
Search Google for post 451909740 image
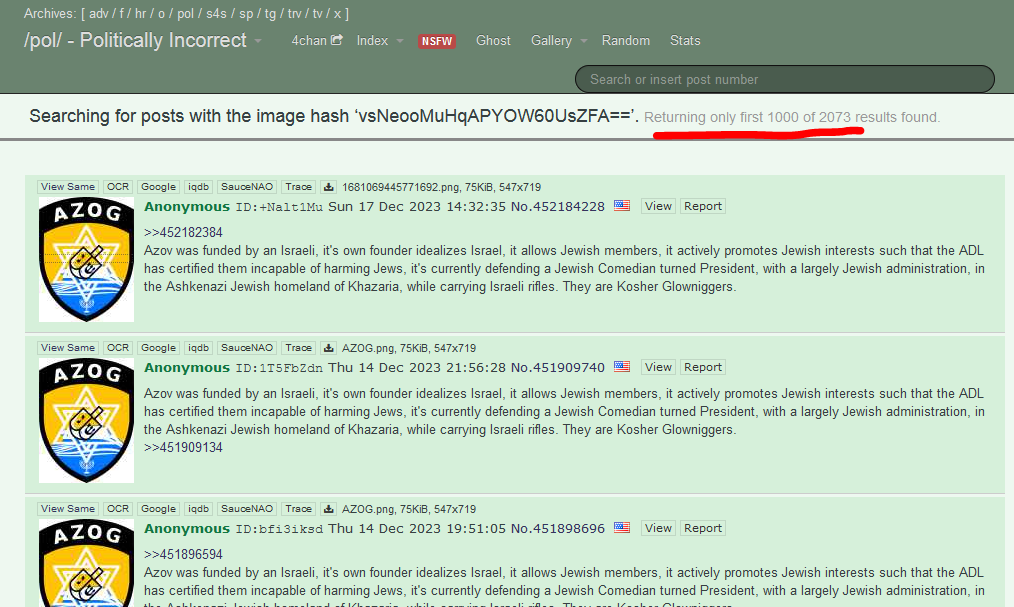click(x=158, y=348)
